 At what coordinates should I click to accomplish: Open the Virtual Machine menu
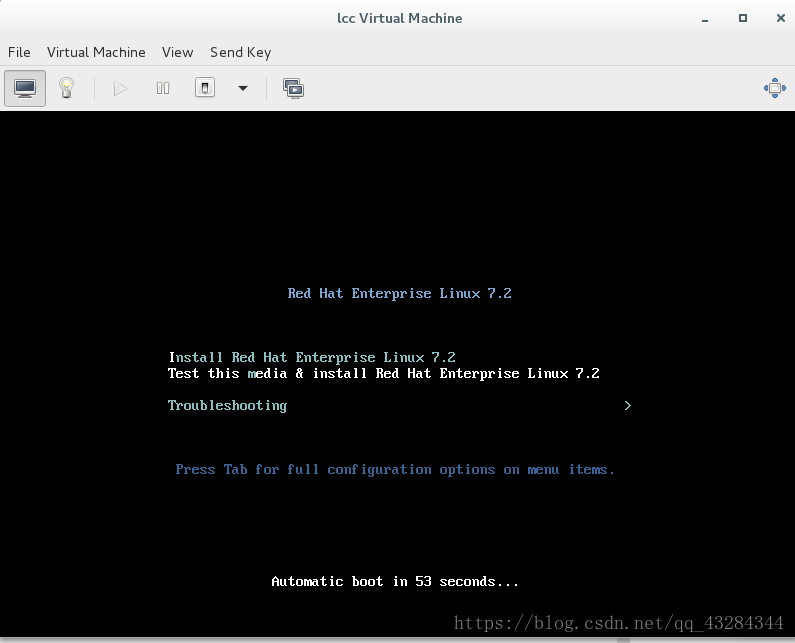click(96, 52)
